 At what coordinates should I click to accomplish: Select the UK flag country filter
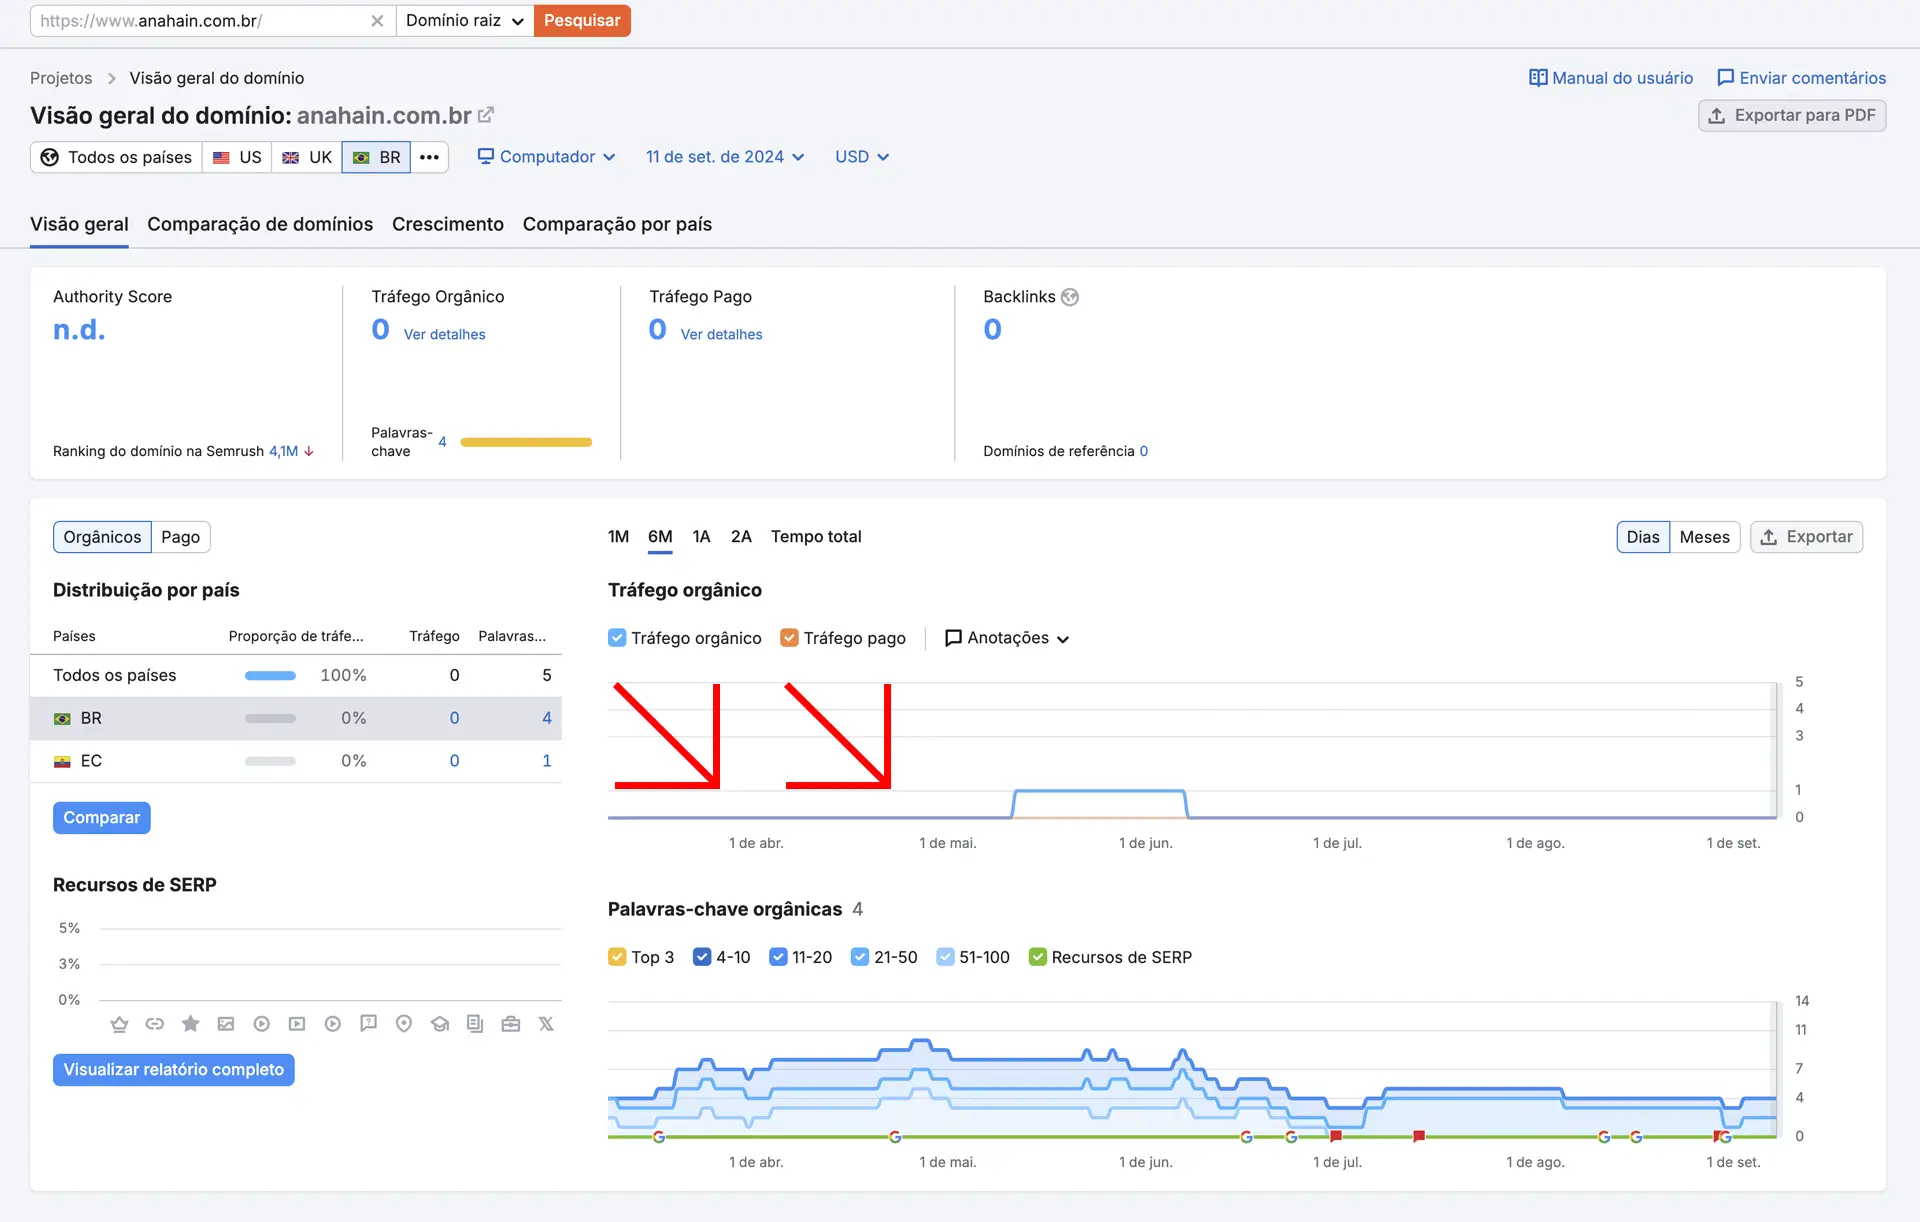307,157
